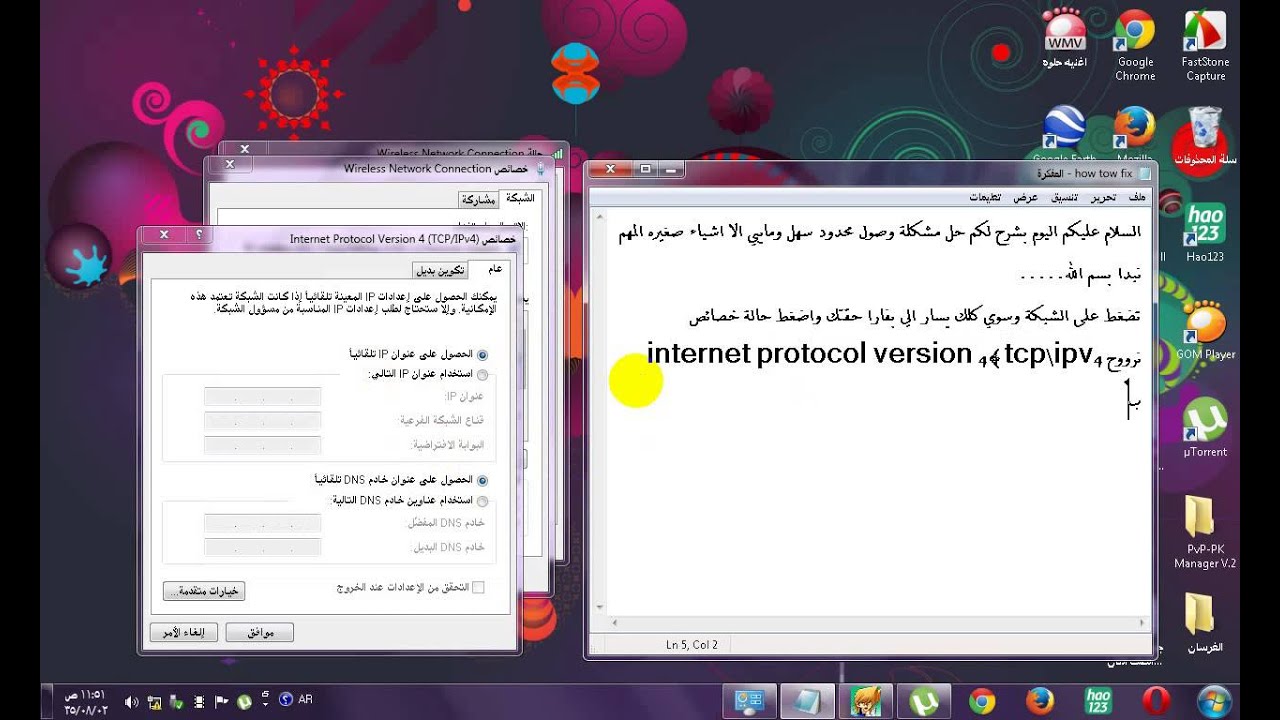Open خيارات متقدمة advanced options

click(204, 591)
